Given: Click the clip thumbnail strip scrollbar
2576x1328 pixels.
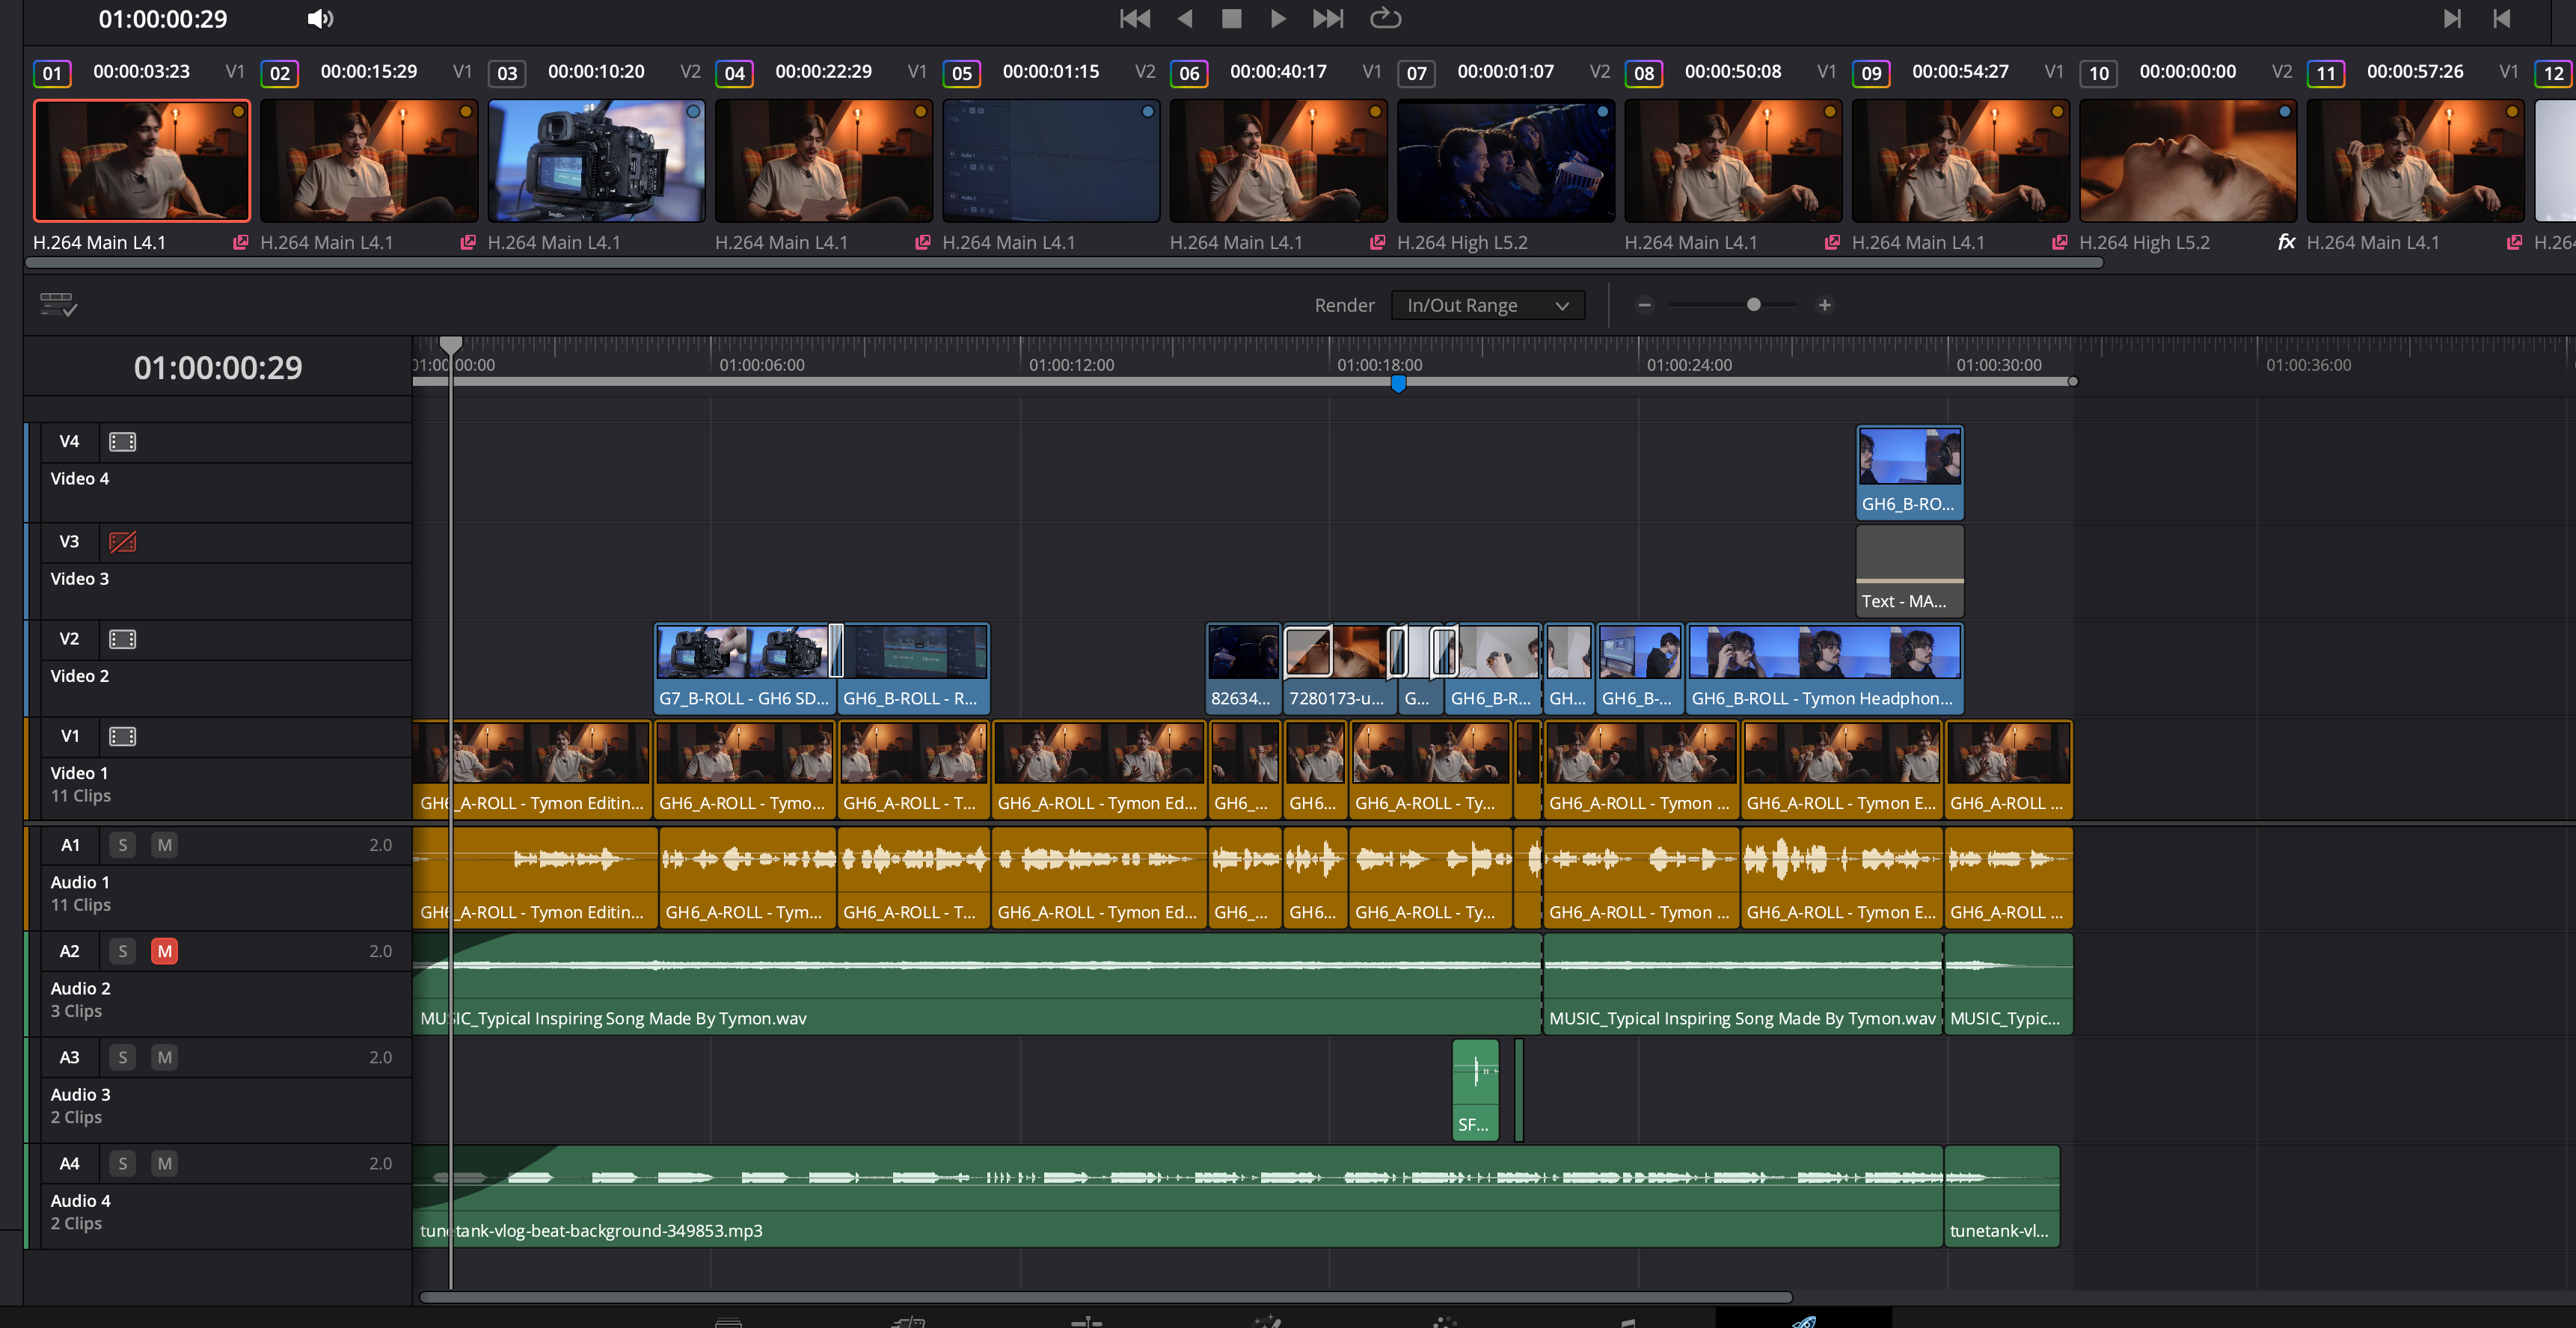Looking at the screenshot, I should [1064, 264].
